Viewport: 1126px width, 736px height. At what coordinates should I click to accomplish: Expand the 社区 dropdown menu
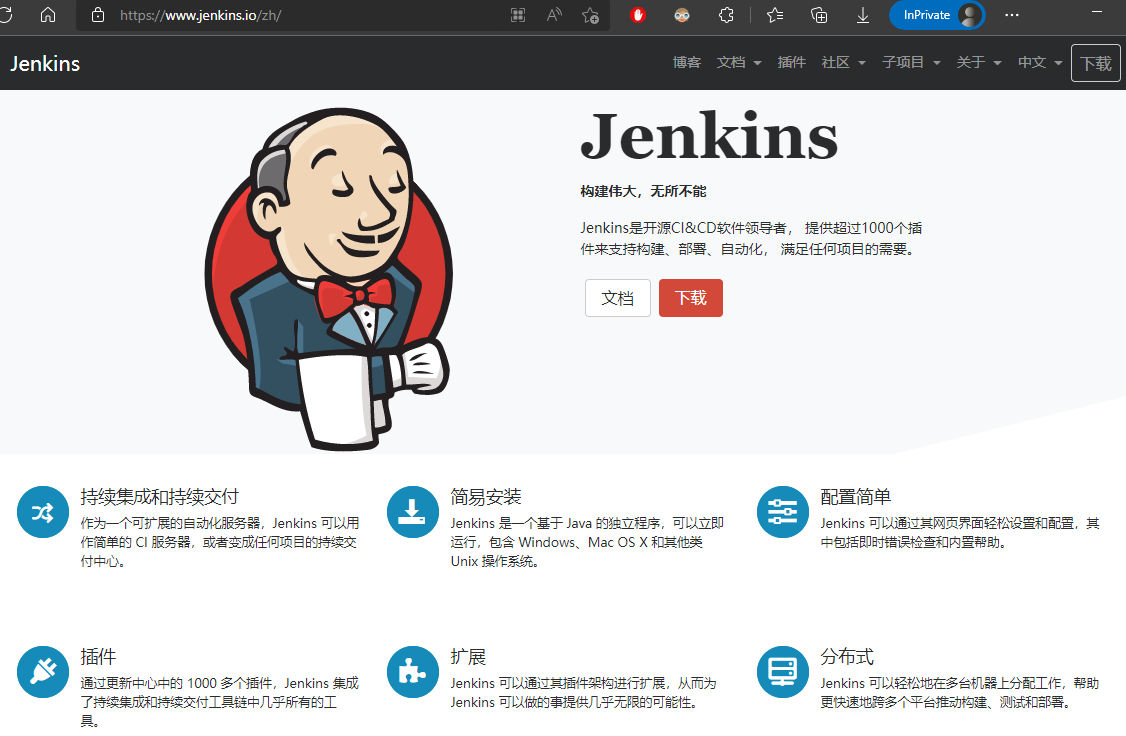pos(843,62)
